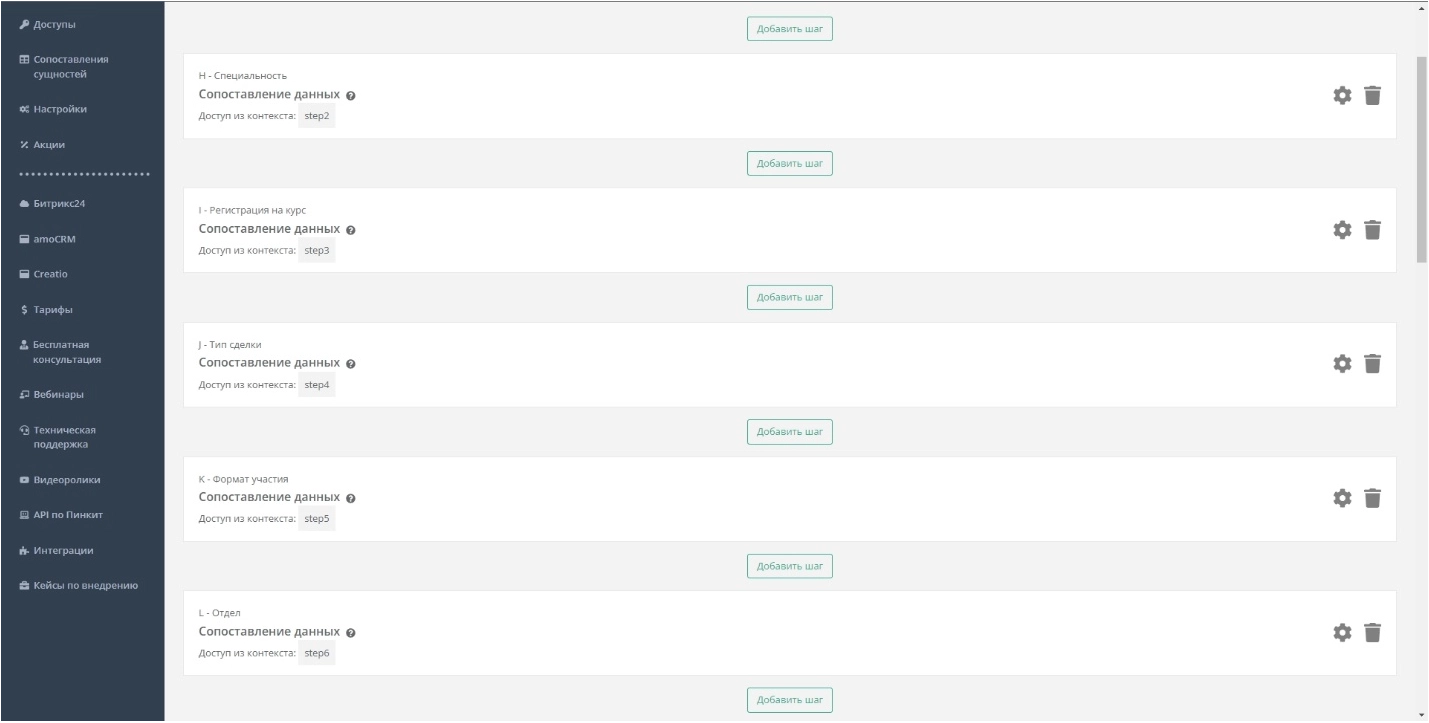Delete the J - Тип сделки step
Viewport: 1429px width, 723px height.
[x=1372, y=364]
